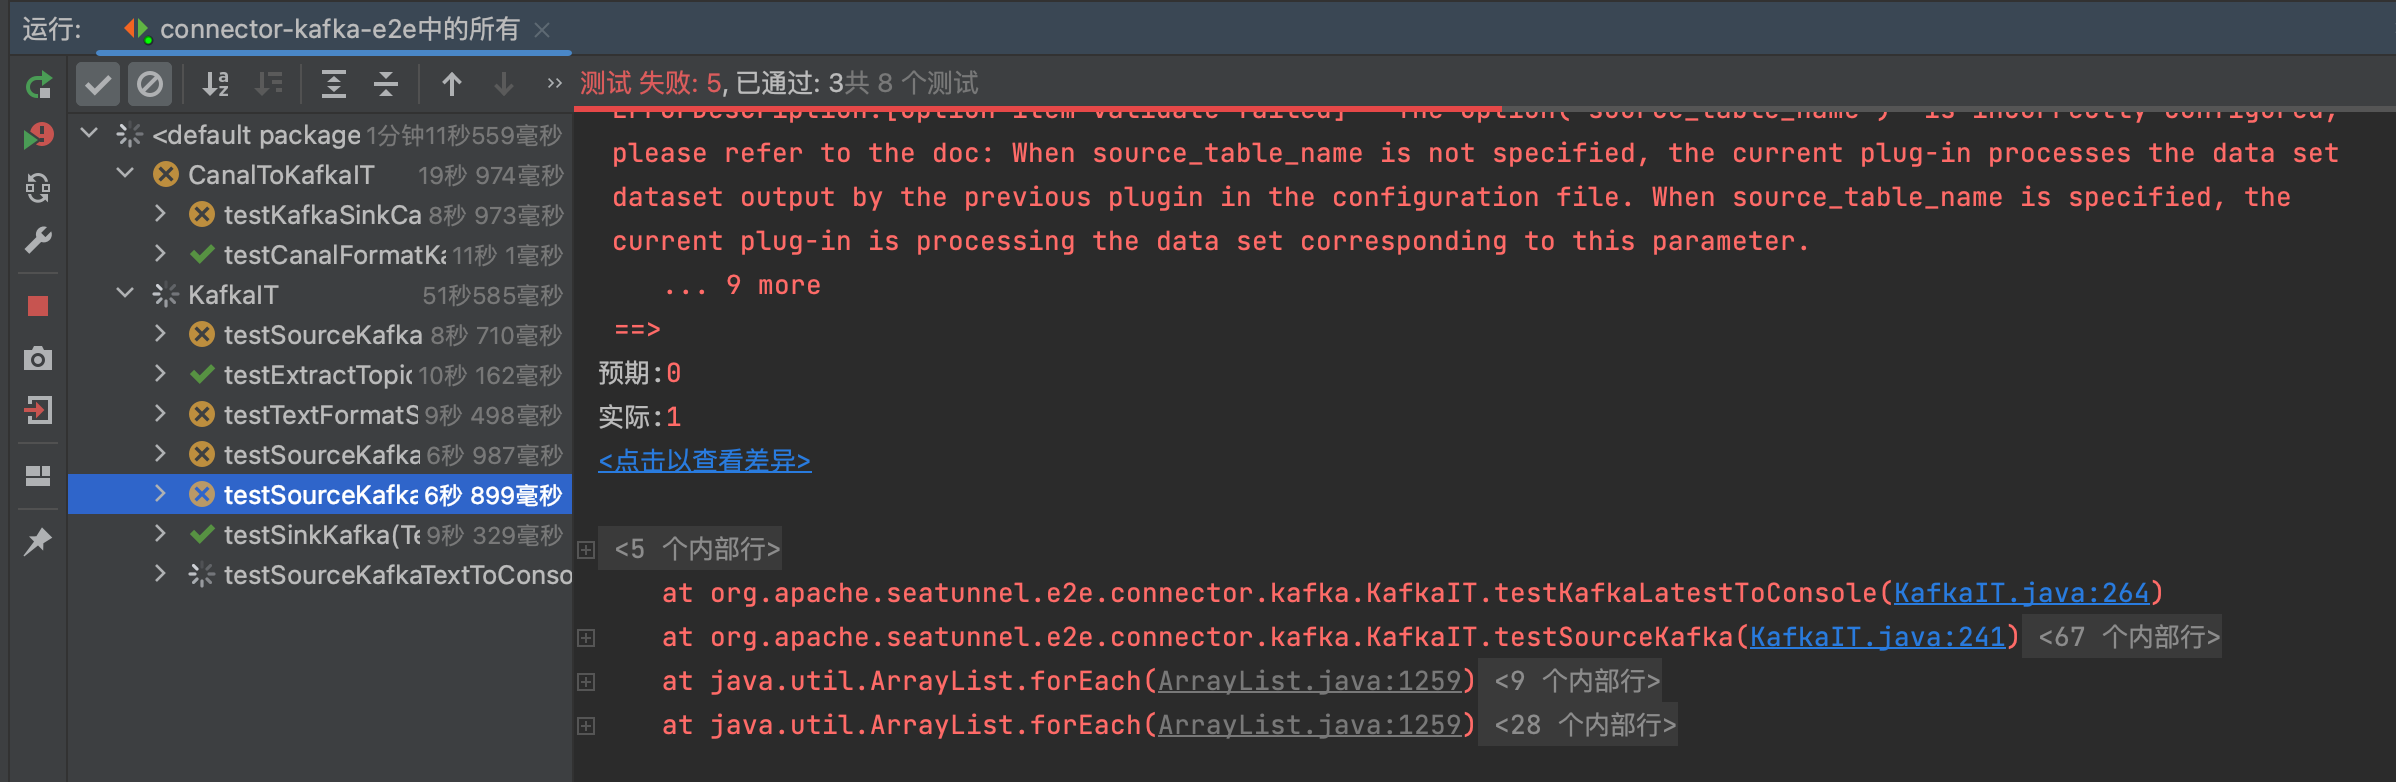Screen dimensions: 2396x782
Task: Collapse the KafkaIT test group
Action: point(124,293)
